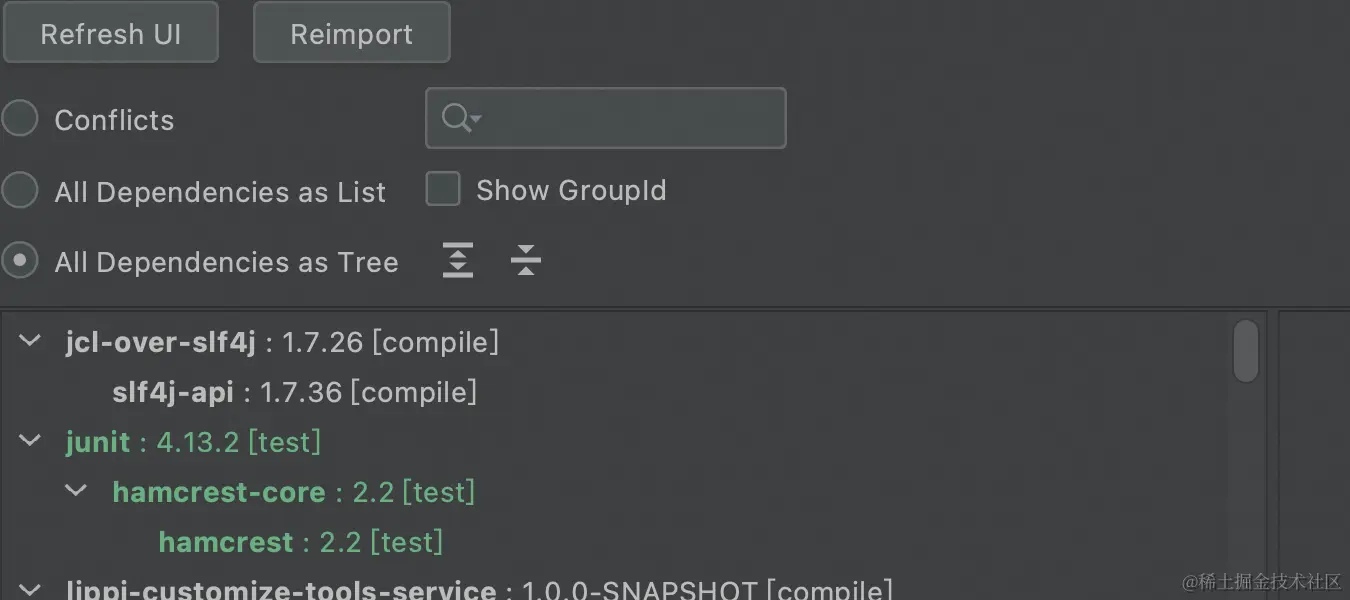Viewport: 1350px width, 600px height.
Task: Collapse the junit dependency node
Action: (x=31, y=441)
